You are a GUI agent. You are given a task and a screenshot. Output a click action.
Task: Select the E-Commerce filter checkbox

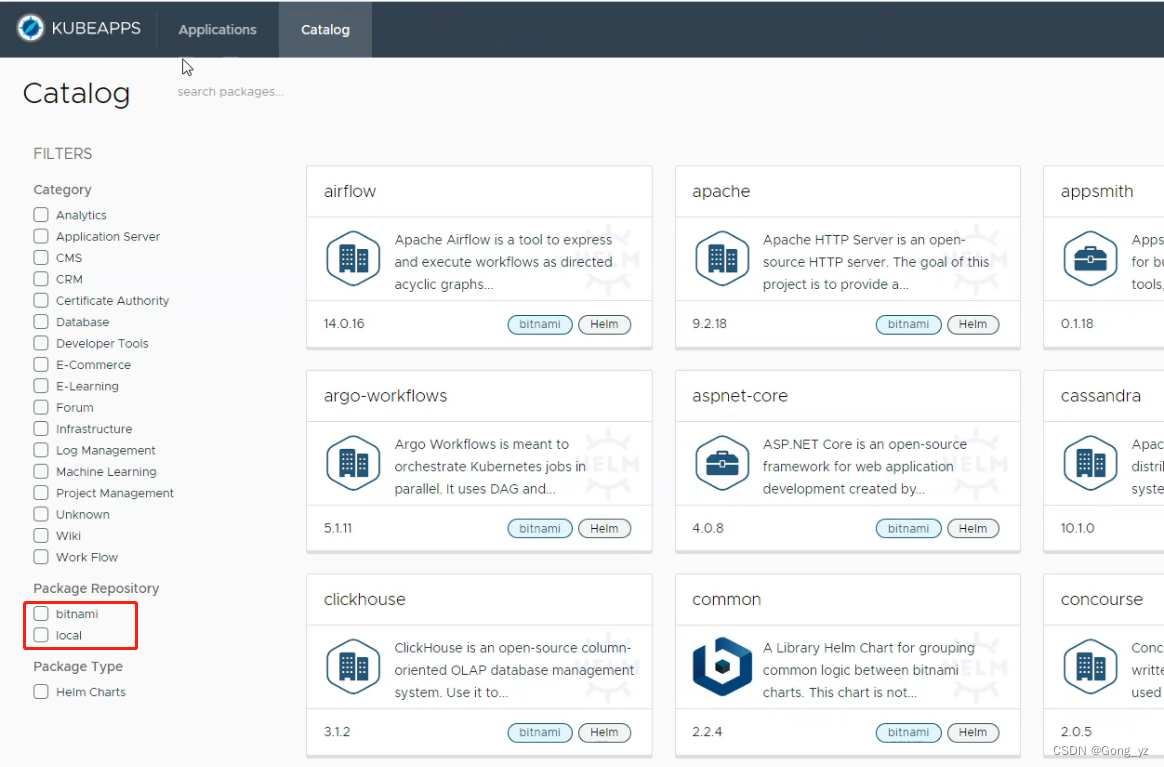41,365
